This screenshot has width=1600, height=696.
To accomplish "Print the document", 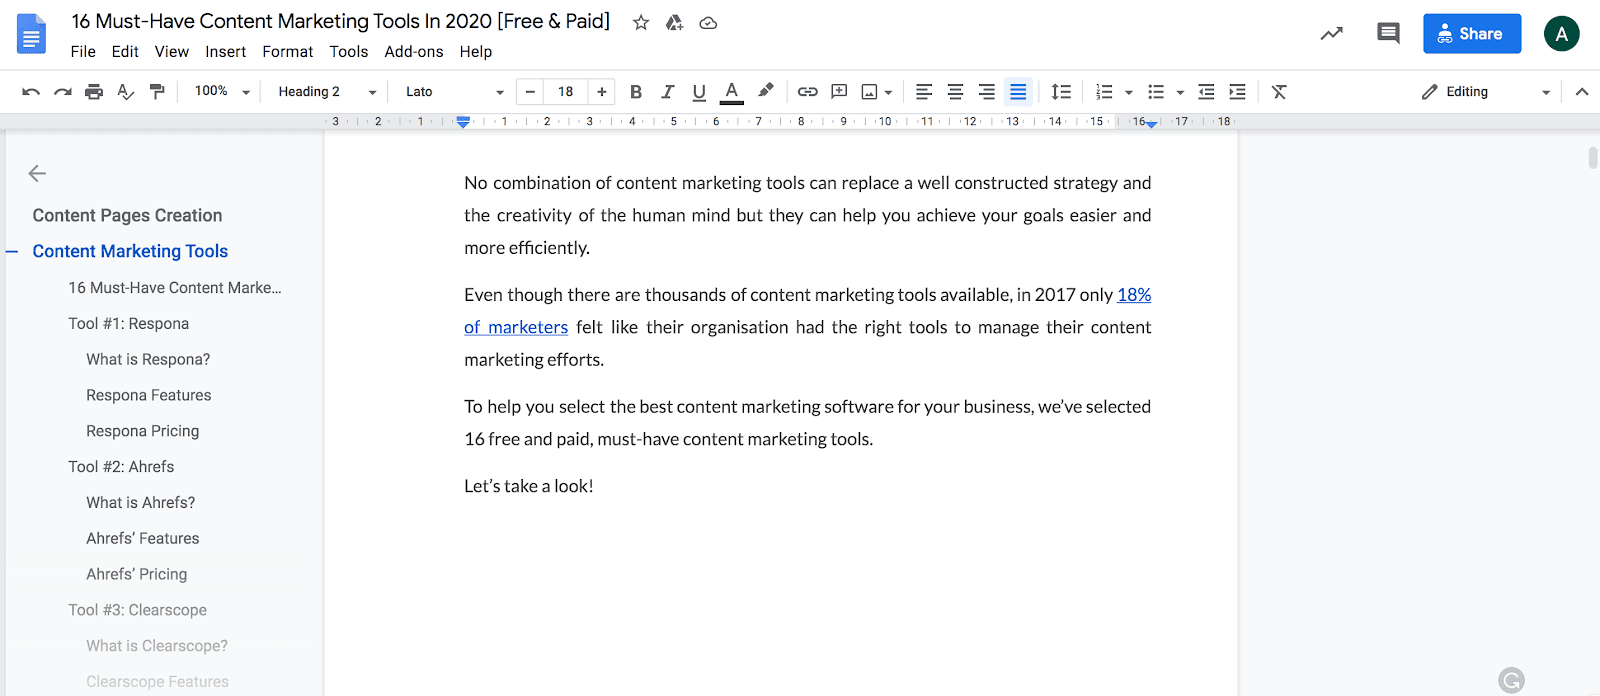I will [94, 92].
